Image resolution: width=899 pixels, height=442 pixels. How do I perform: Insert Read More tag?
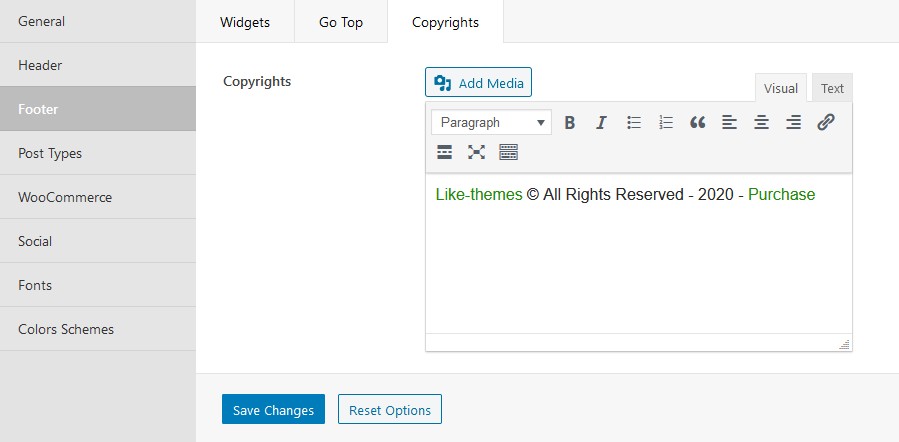point(444,152)
